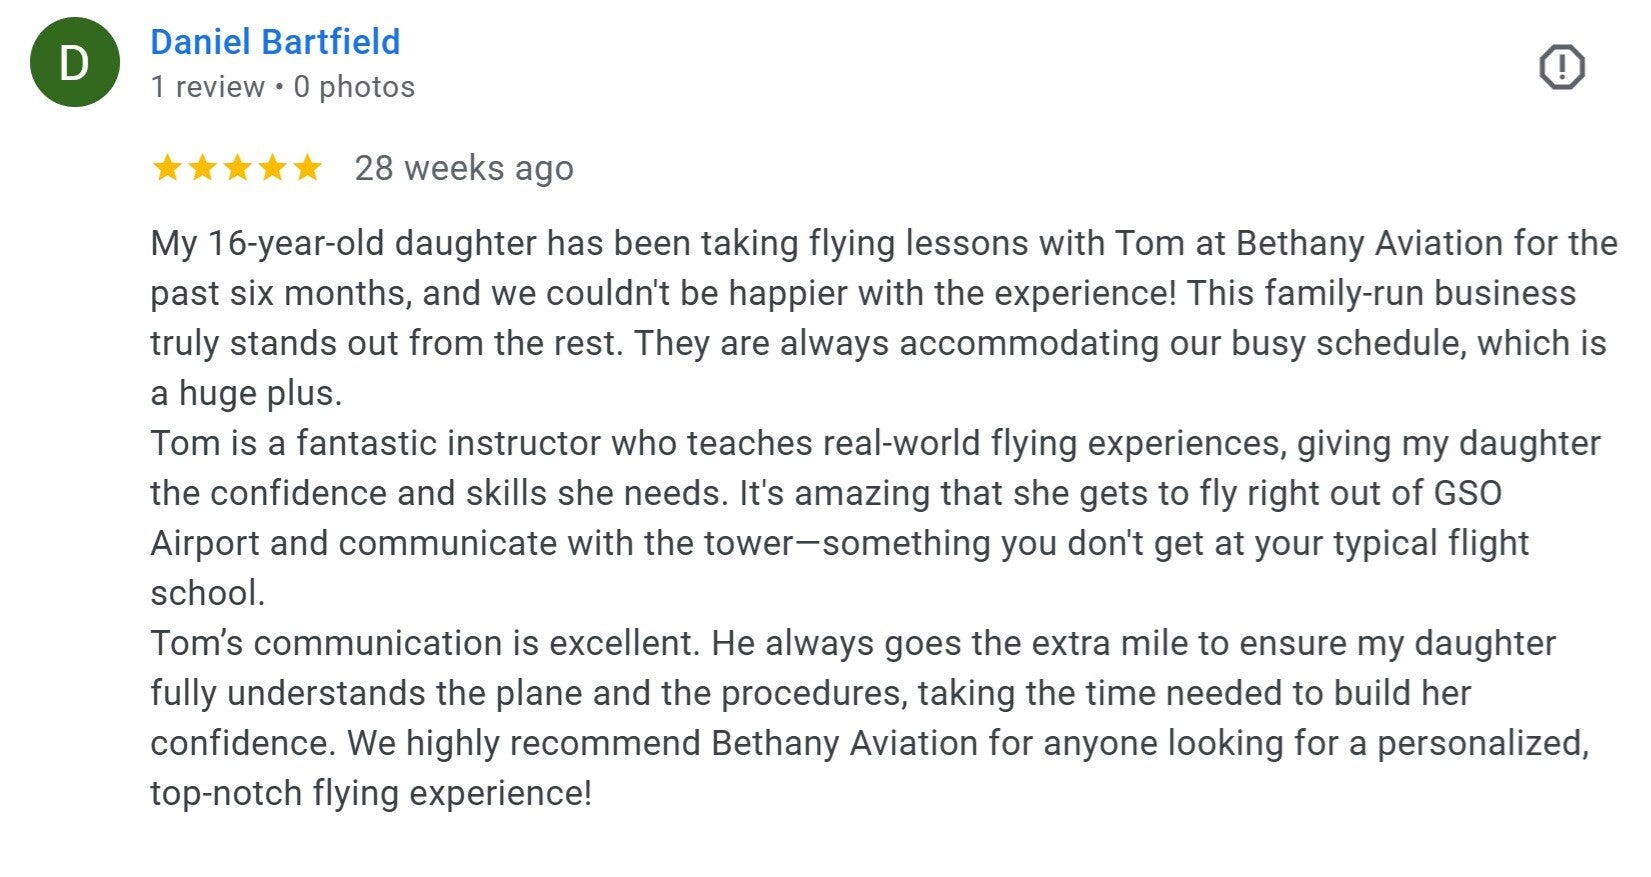The height and width of the screenshot is (877, 1651).
Task: Click the fourth gold rating star
Action: (272, 168)
